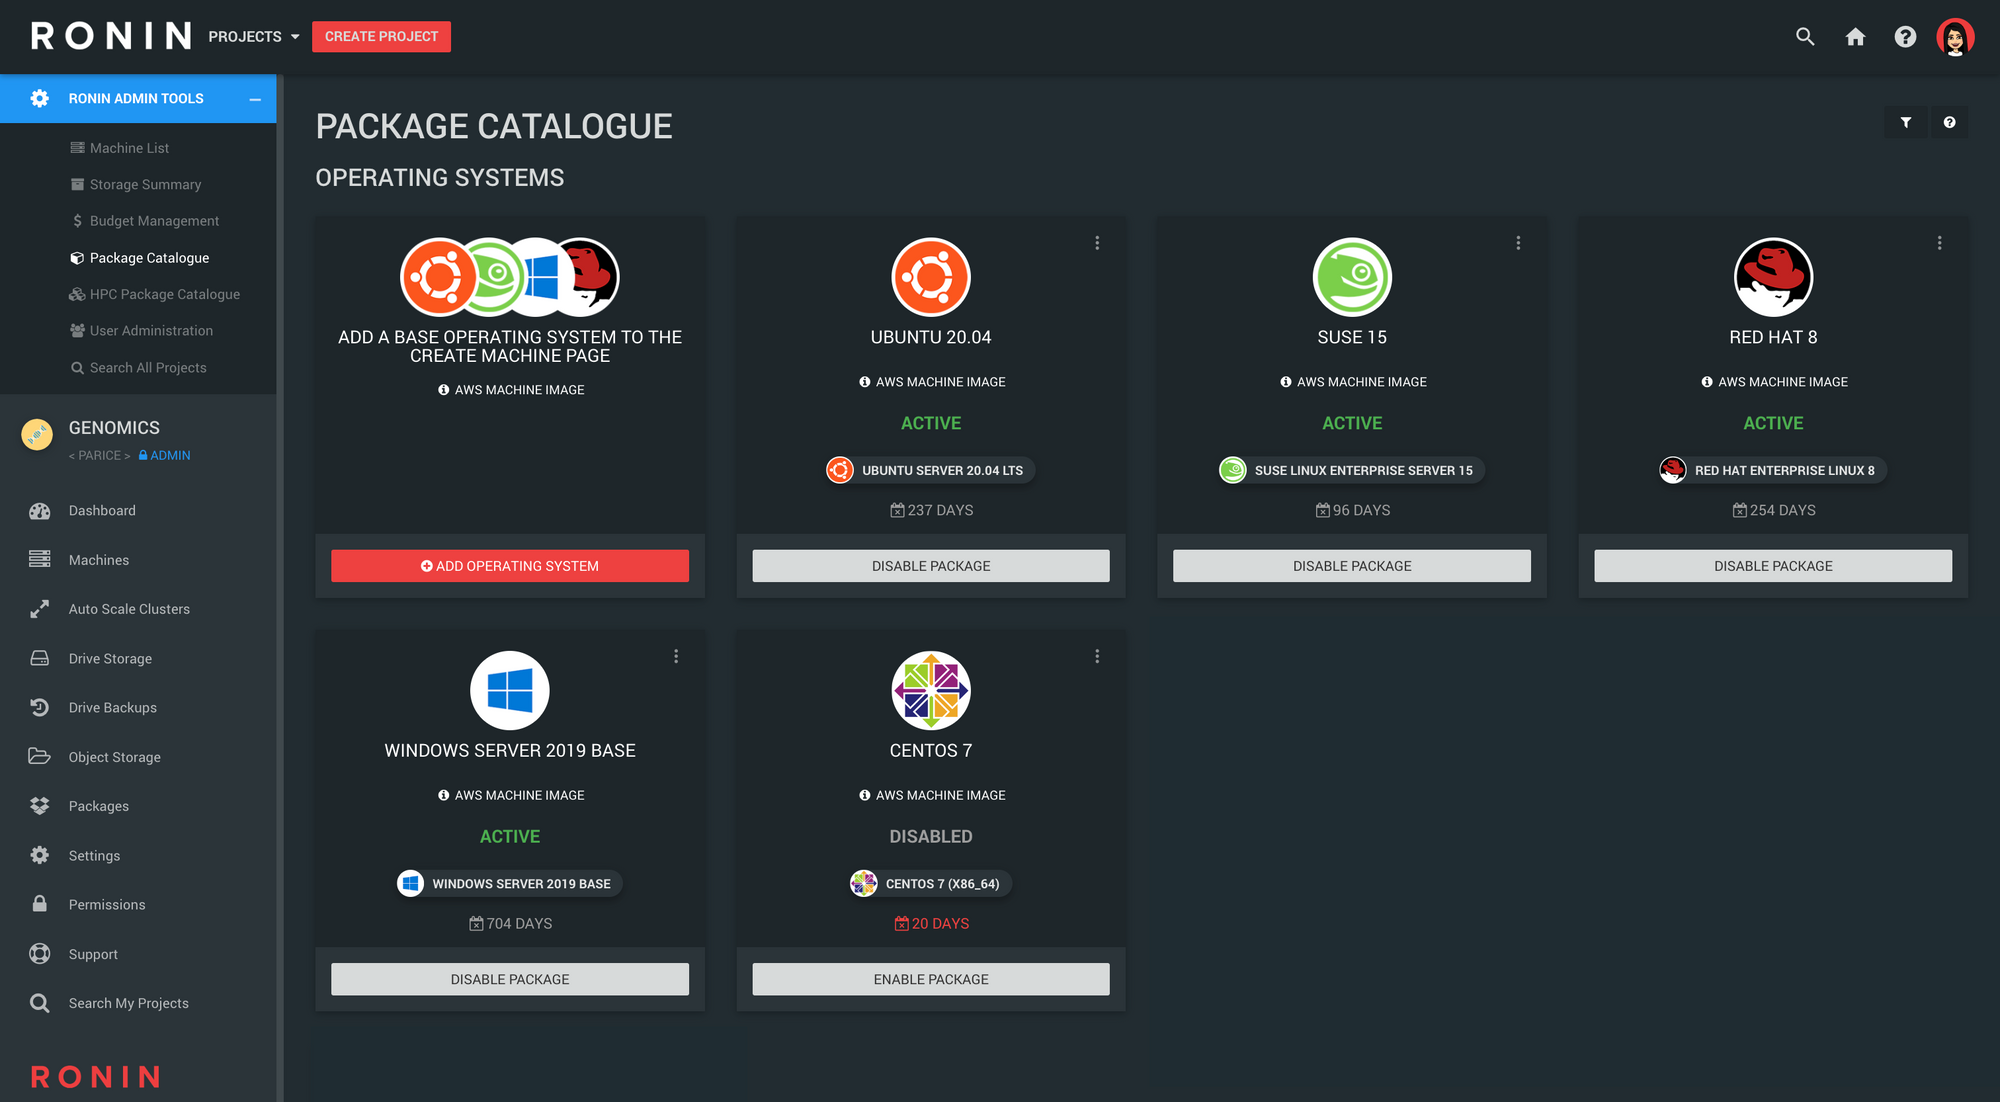
Task: Enable the CentOS 7 package
Action: point(930,979)
